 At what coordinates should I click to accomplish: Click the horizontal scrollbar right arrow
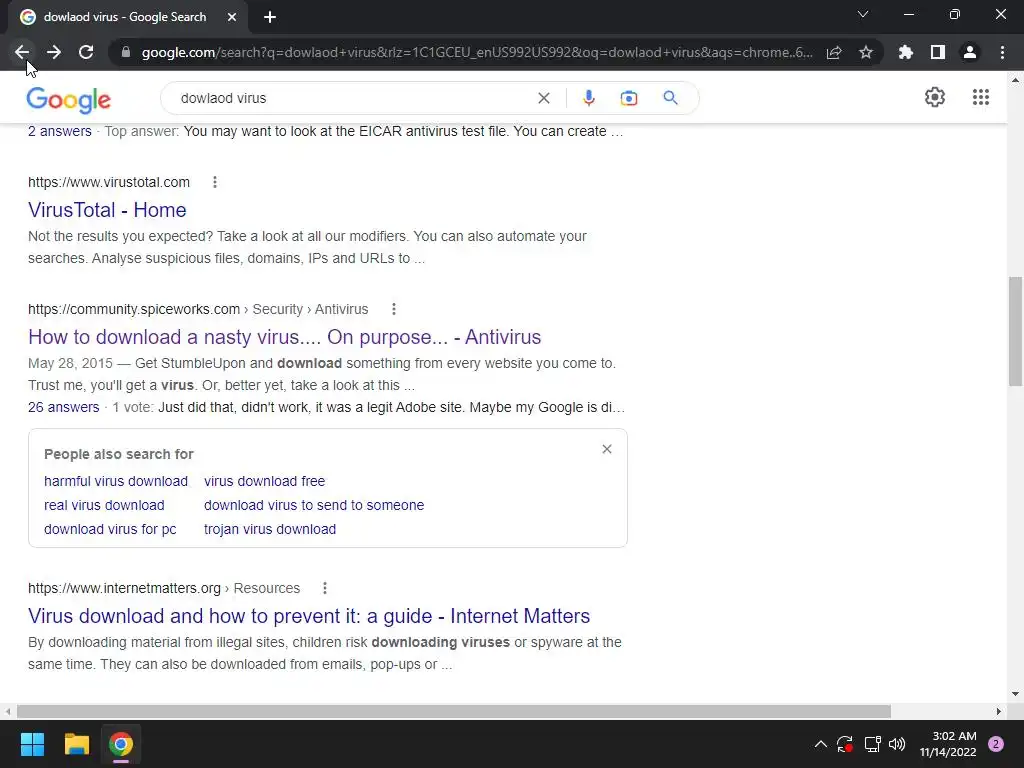[999, 711]
